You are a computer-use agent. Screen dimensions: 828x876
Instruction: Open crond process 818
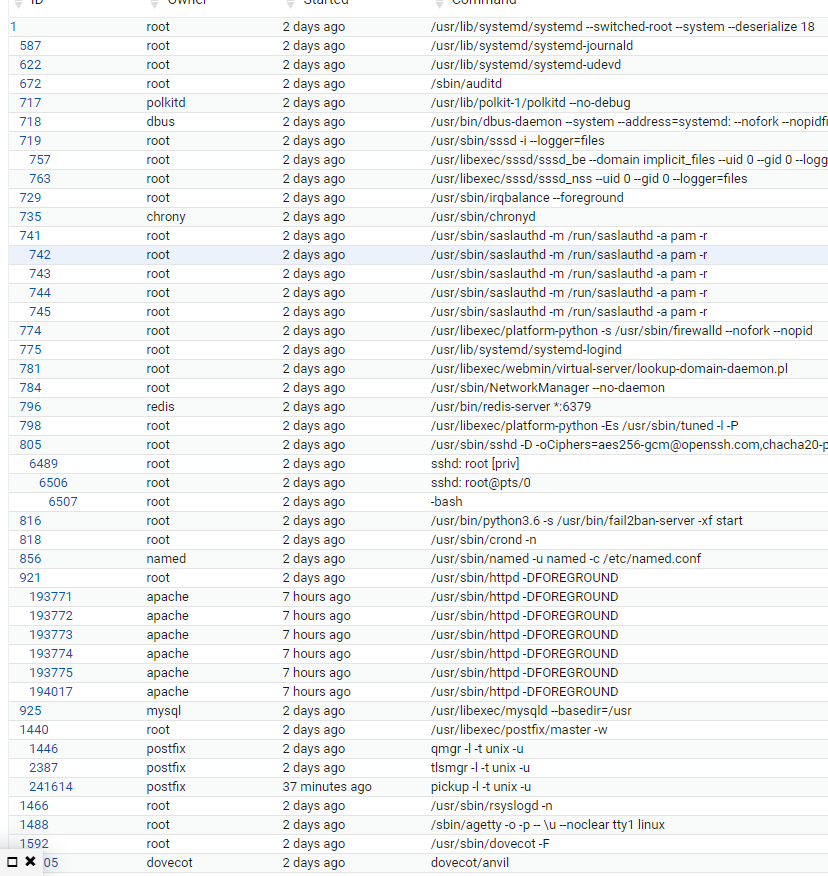pos(30,540)
